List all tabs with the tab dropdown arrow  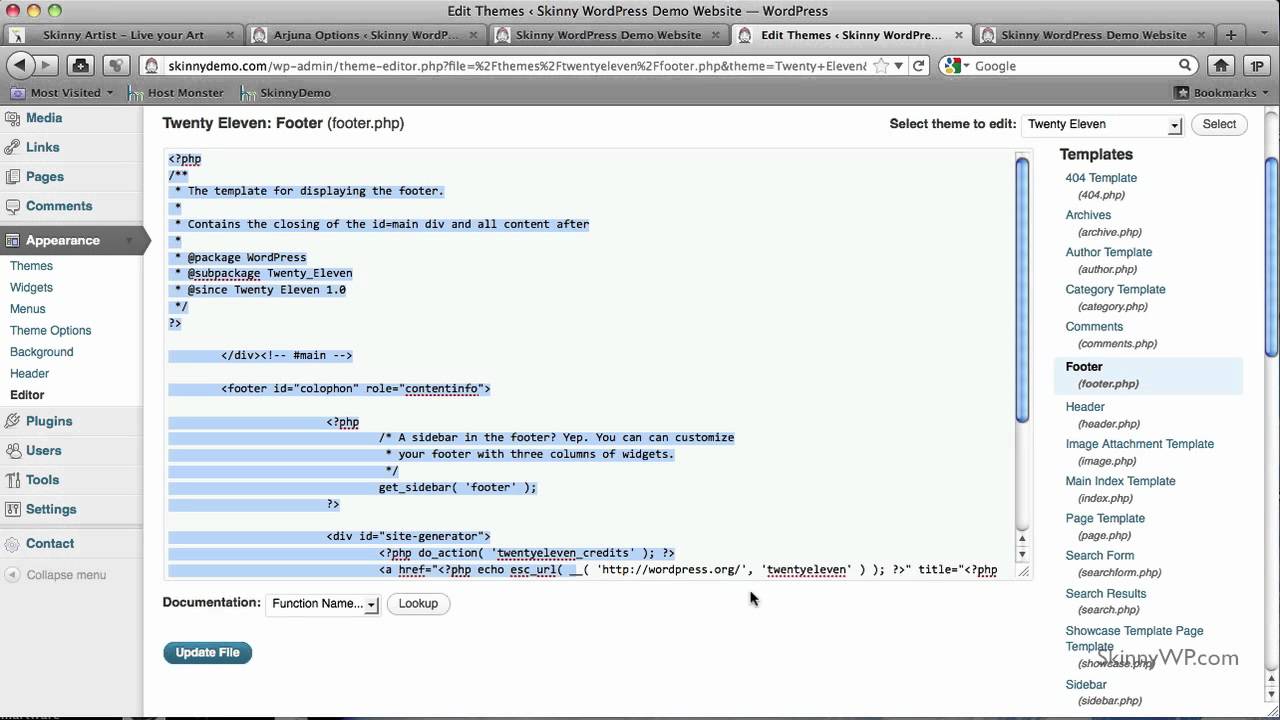[x=1263, y=35]
